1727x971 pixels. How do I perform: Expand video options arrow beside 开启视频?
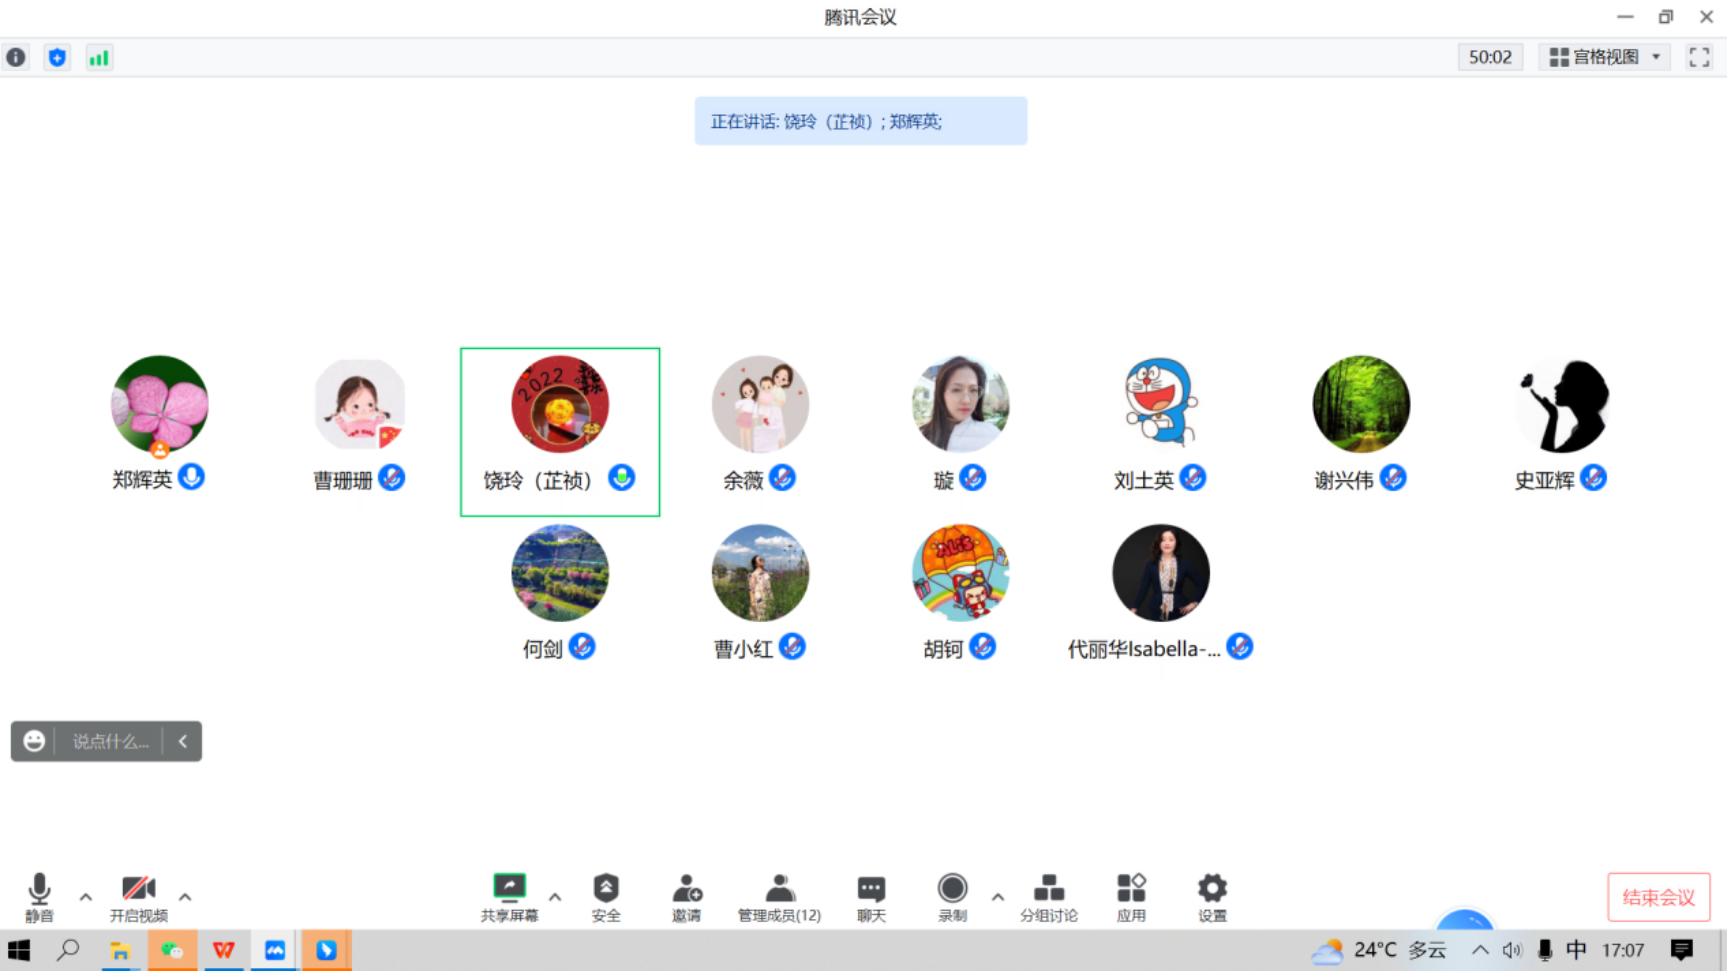click(185, 897)
